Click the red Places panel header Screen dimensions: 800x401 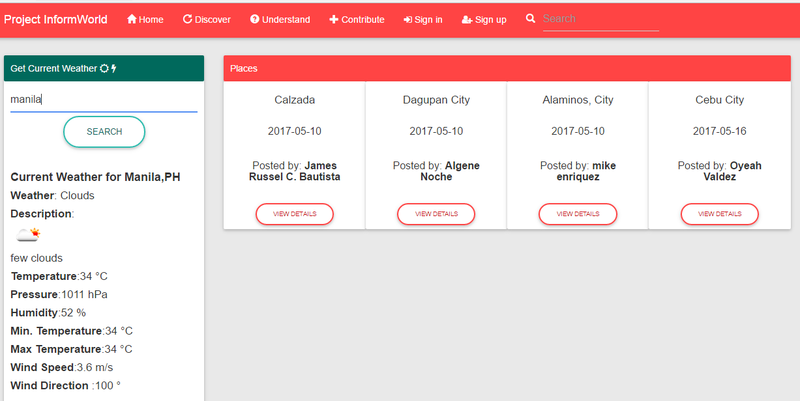point(507,69)
